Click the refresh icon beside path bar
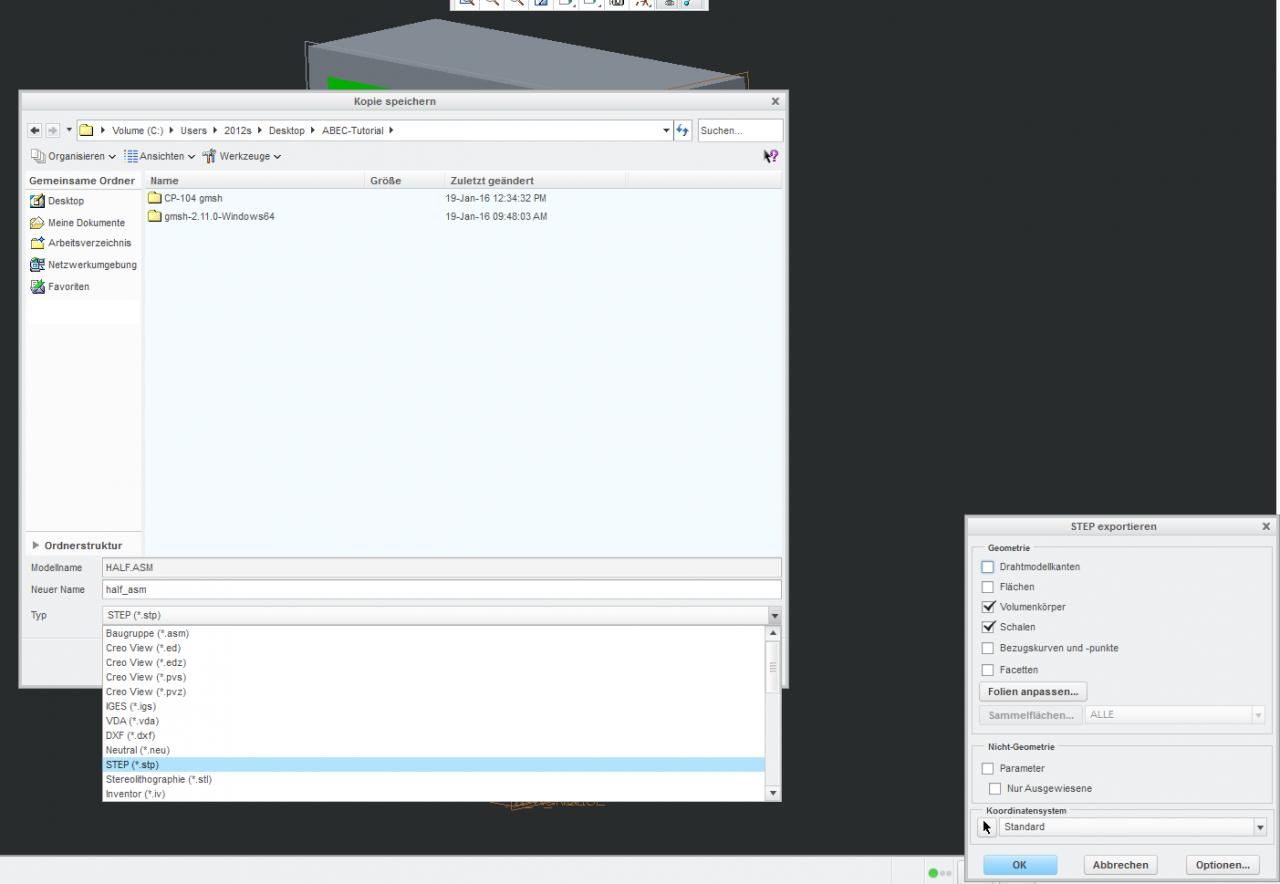This screenshot has width=1280, height=884. pyautogui.click(x=683, y=130)
